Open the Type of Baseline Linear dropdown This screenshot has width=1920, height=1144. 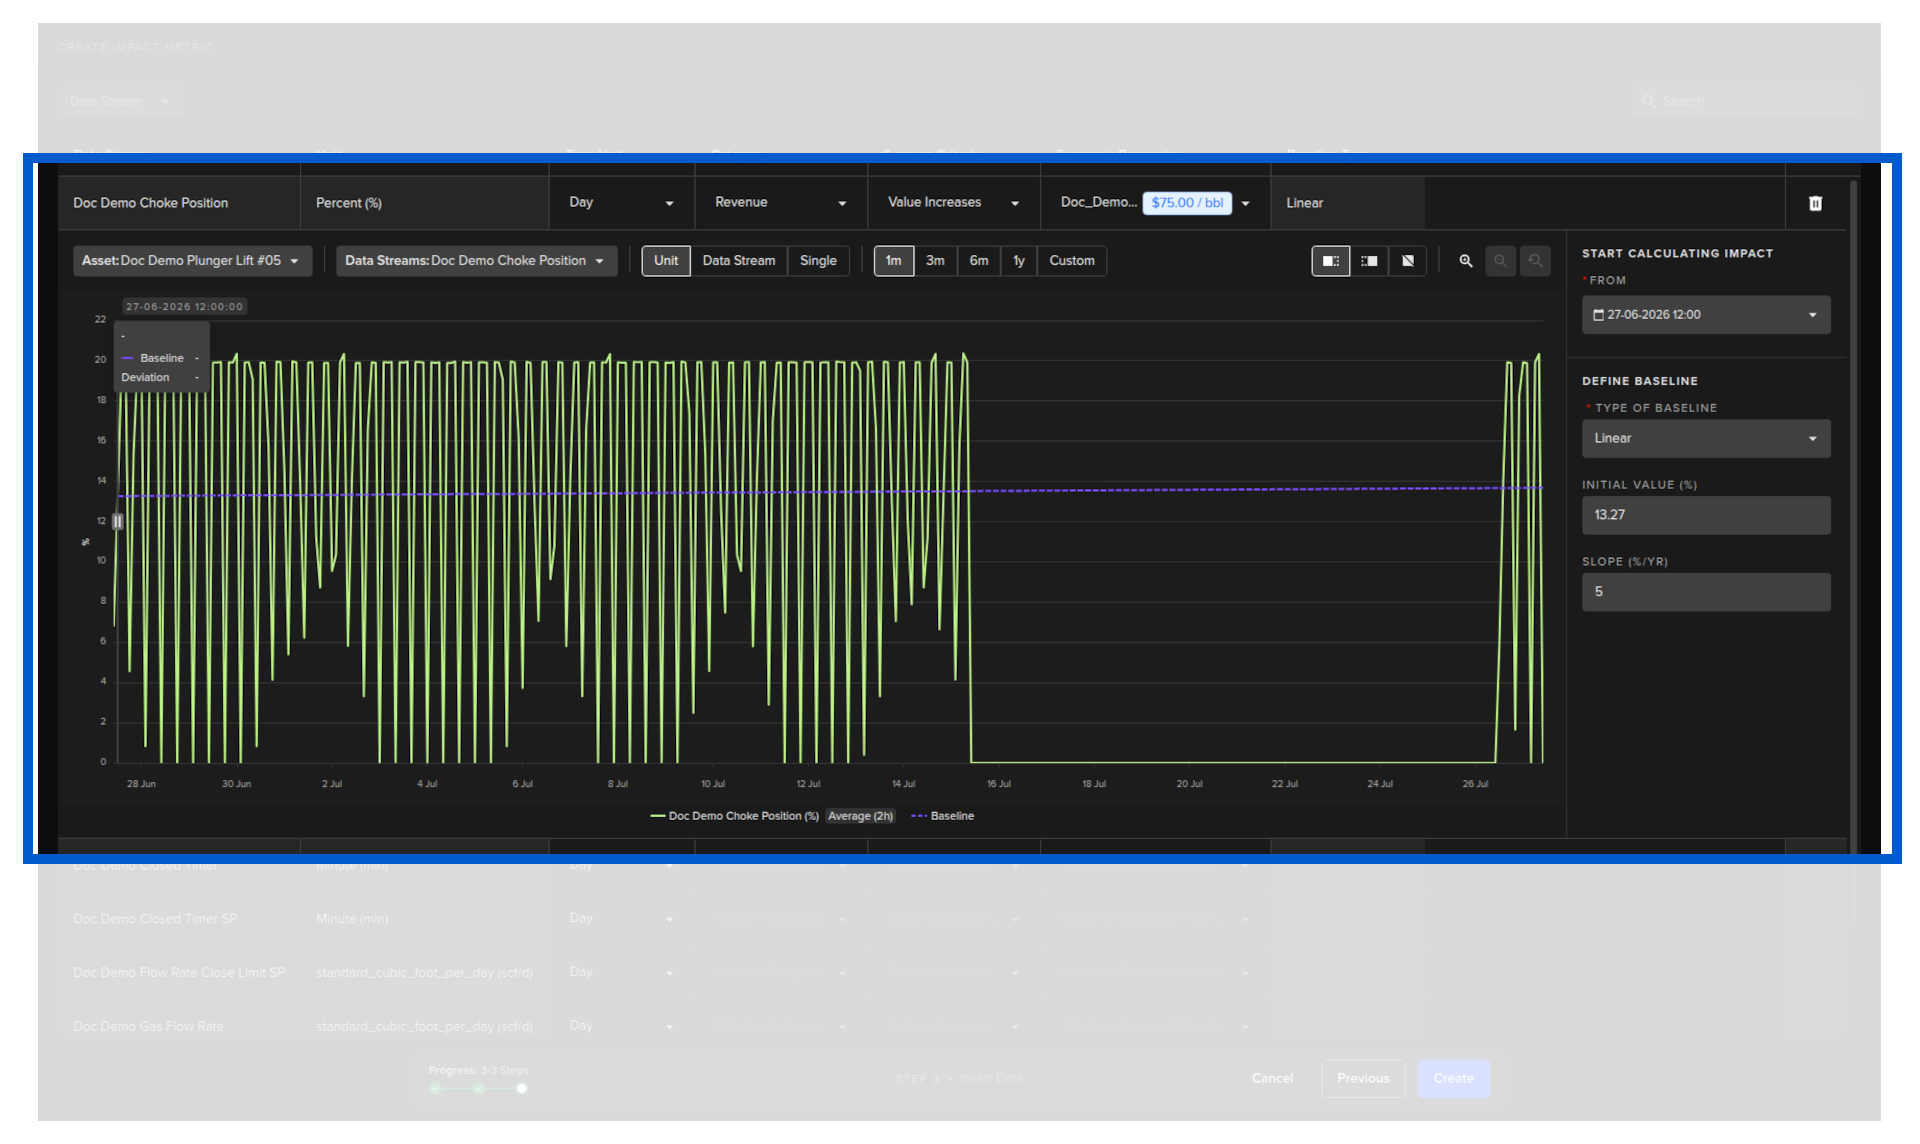click(1706, 439)
